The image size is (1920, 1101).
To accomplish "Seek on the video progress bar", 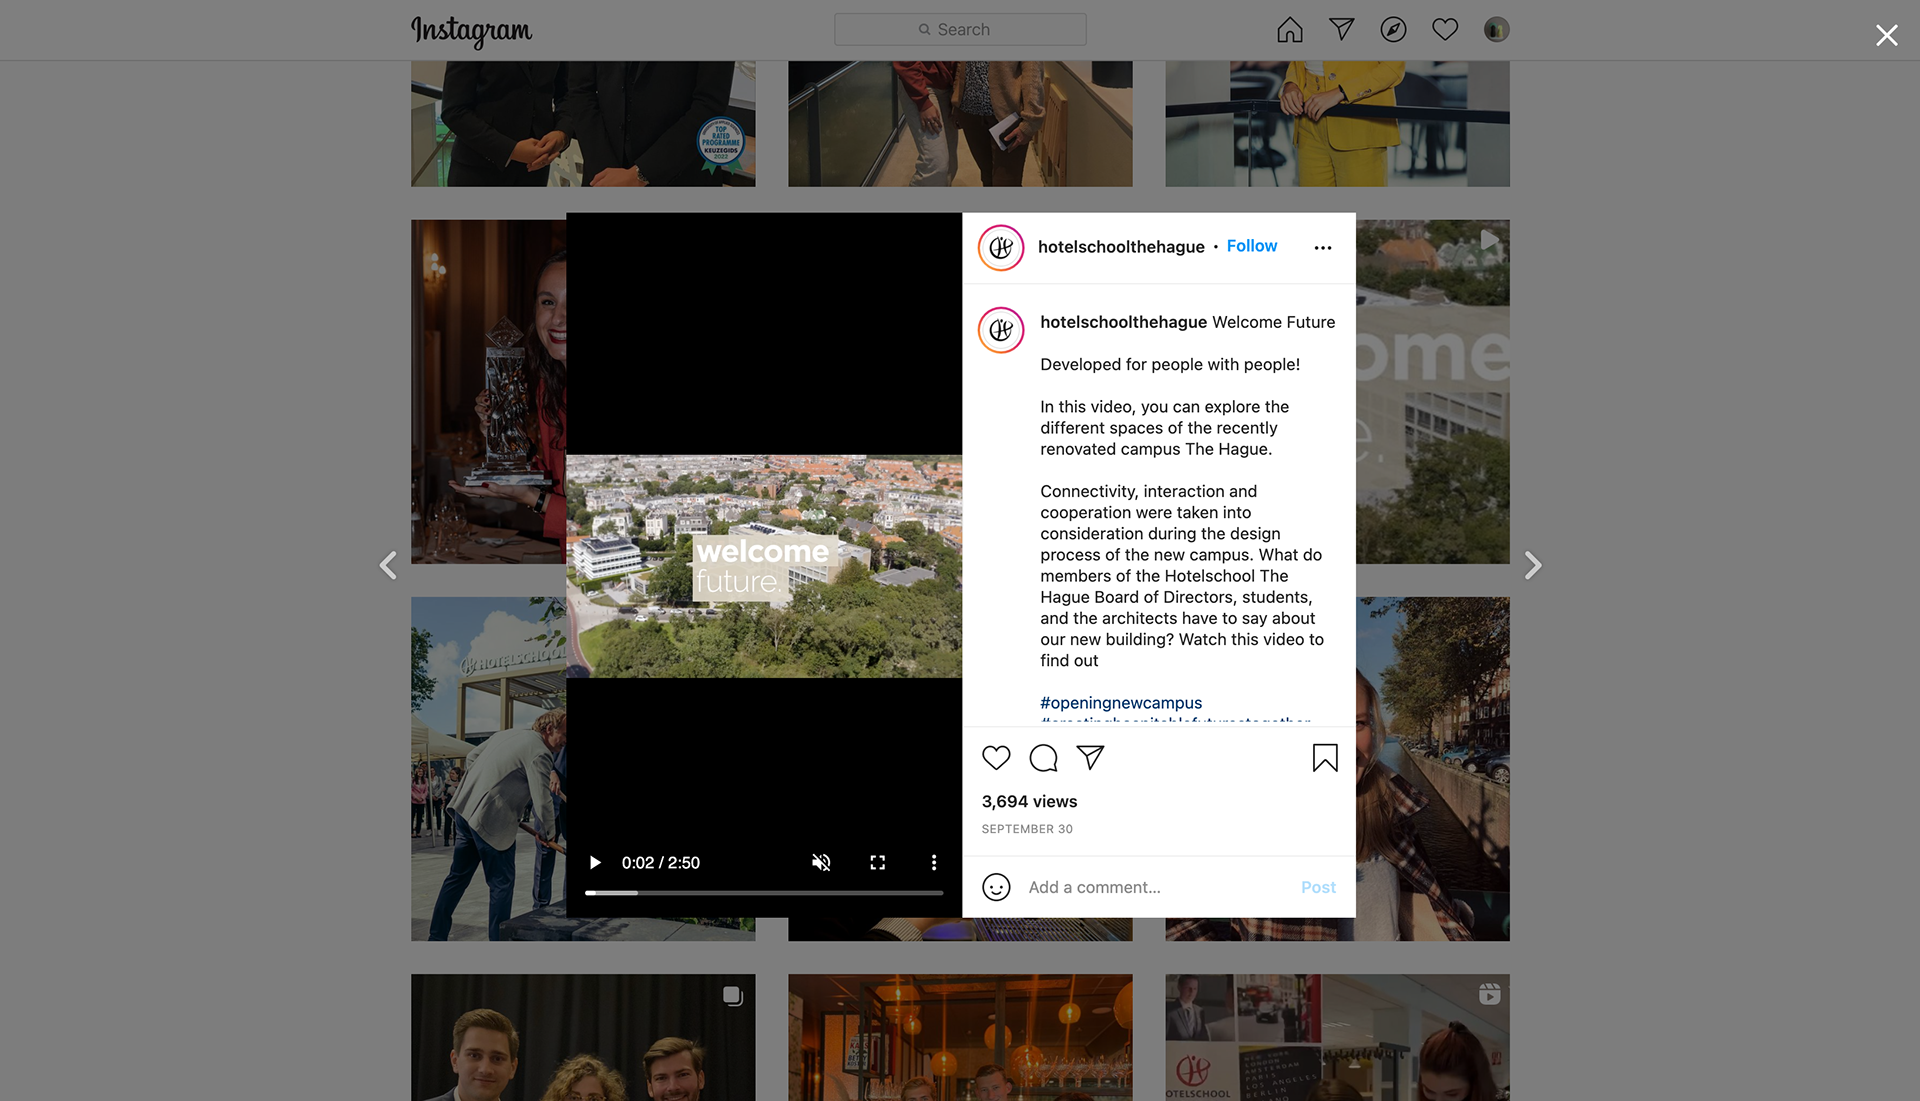I will 764,892.
